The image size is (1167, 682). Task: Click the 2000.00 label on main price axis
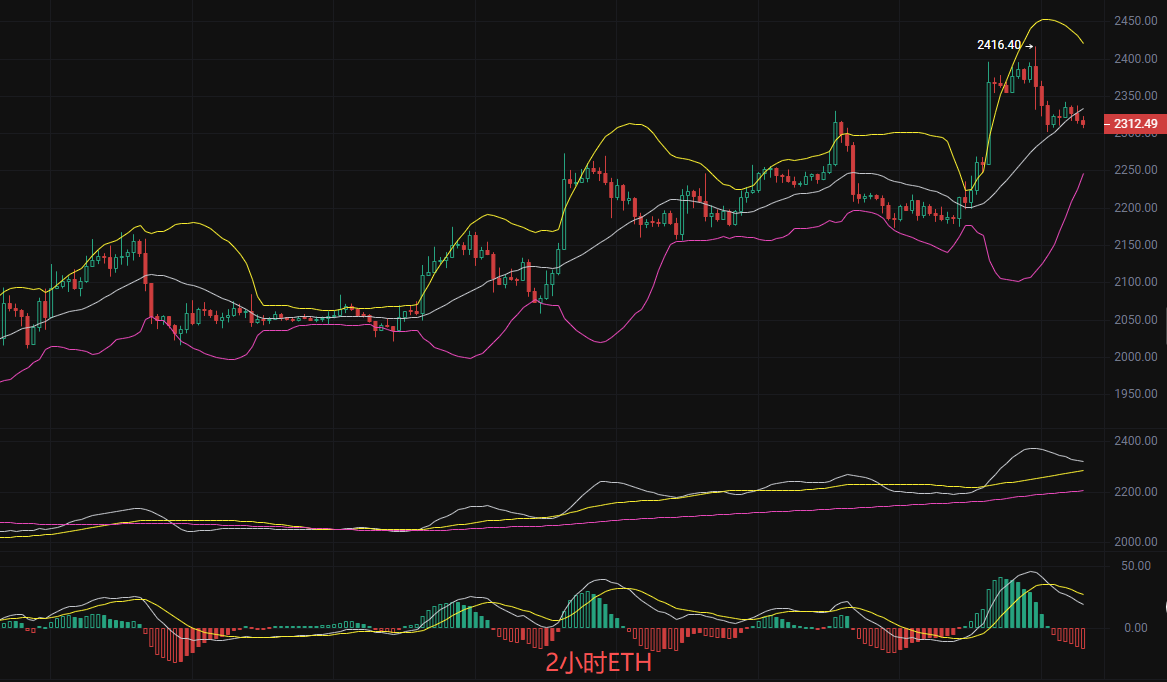[x=1135, y=357]
